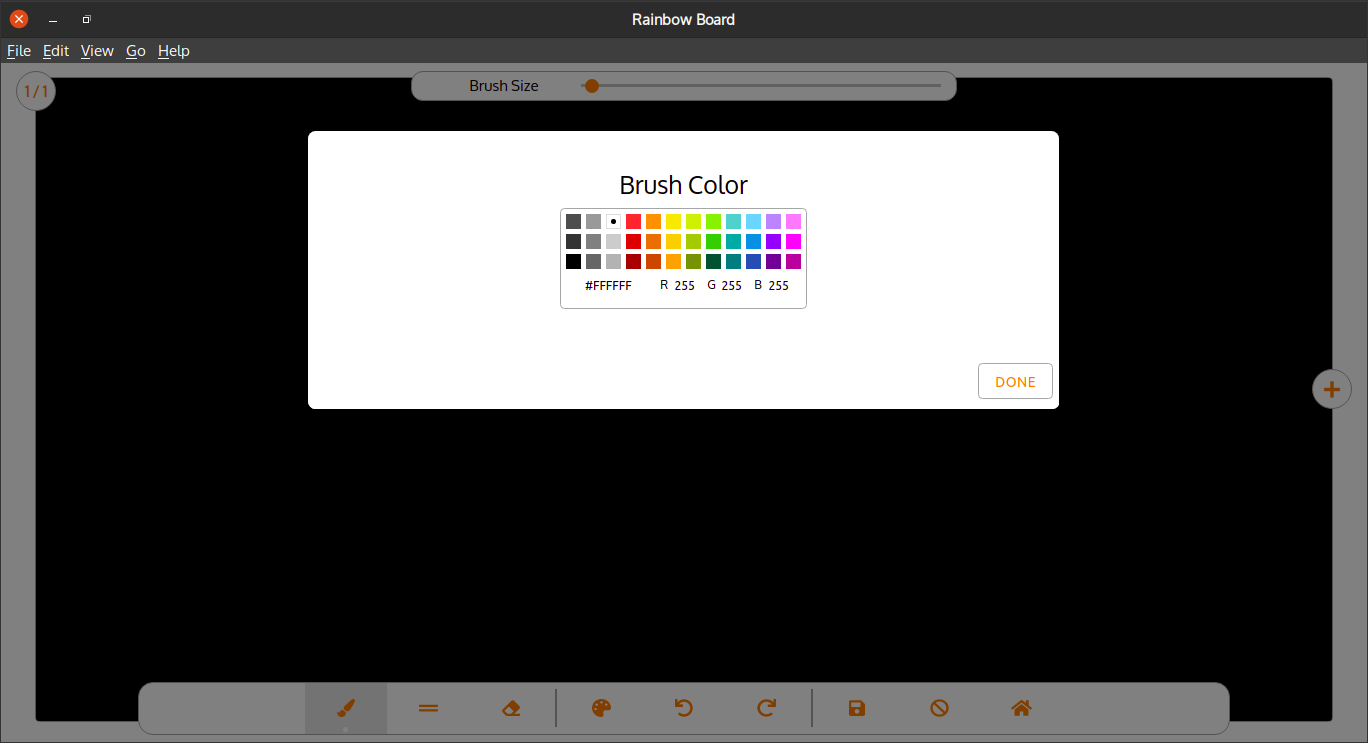Click the save floppy disk icon
The image size is (1368, 743).
tap(857, 708)
